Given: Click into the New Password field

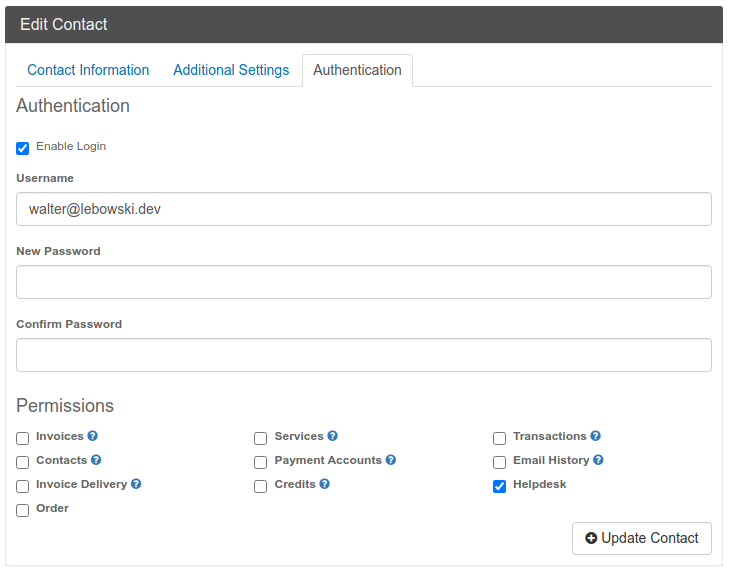Looking at the screenshot, I should coord(364,282).
